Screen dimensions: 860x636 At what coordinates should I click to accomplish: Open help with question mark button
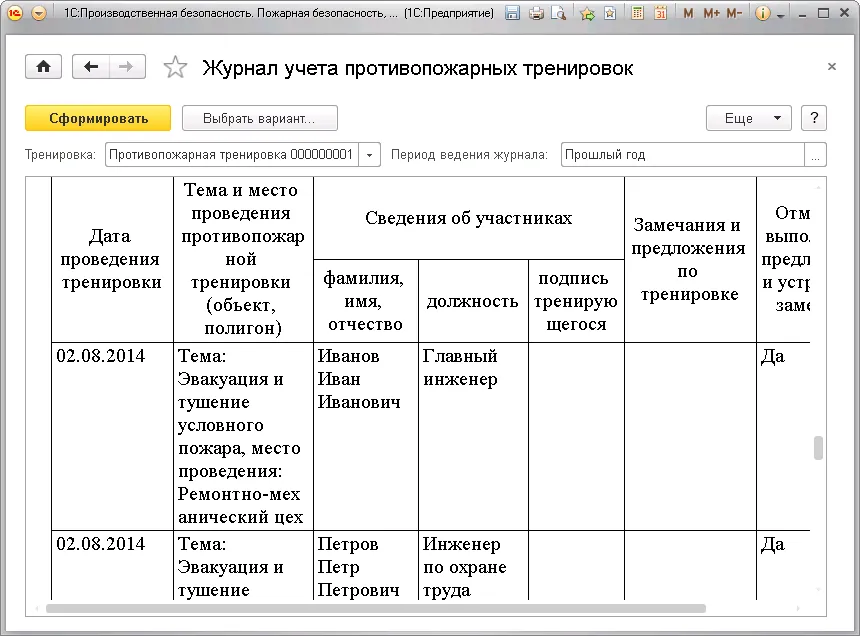[x=814, y=118]
